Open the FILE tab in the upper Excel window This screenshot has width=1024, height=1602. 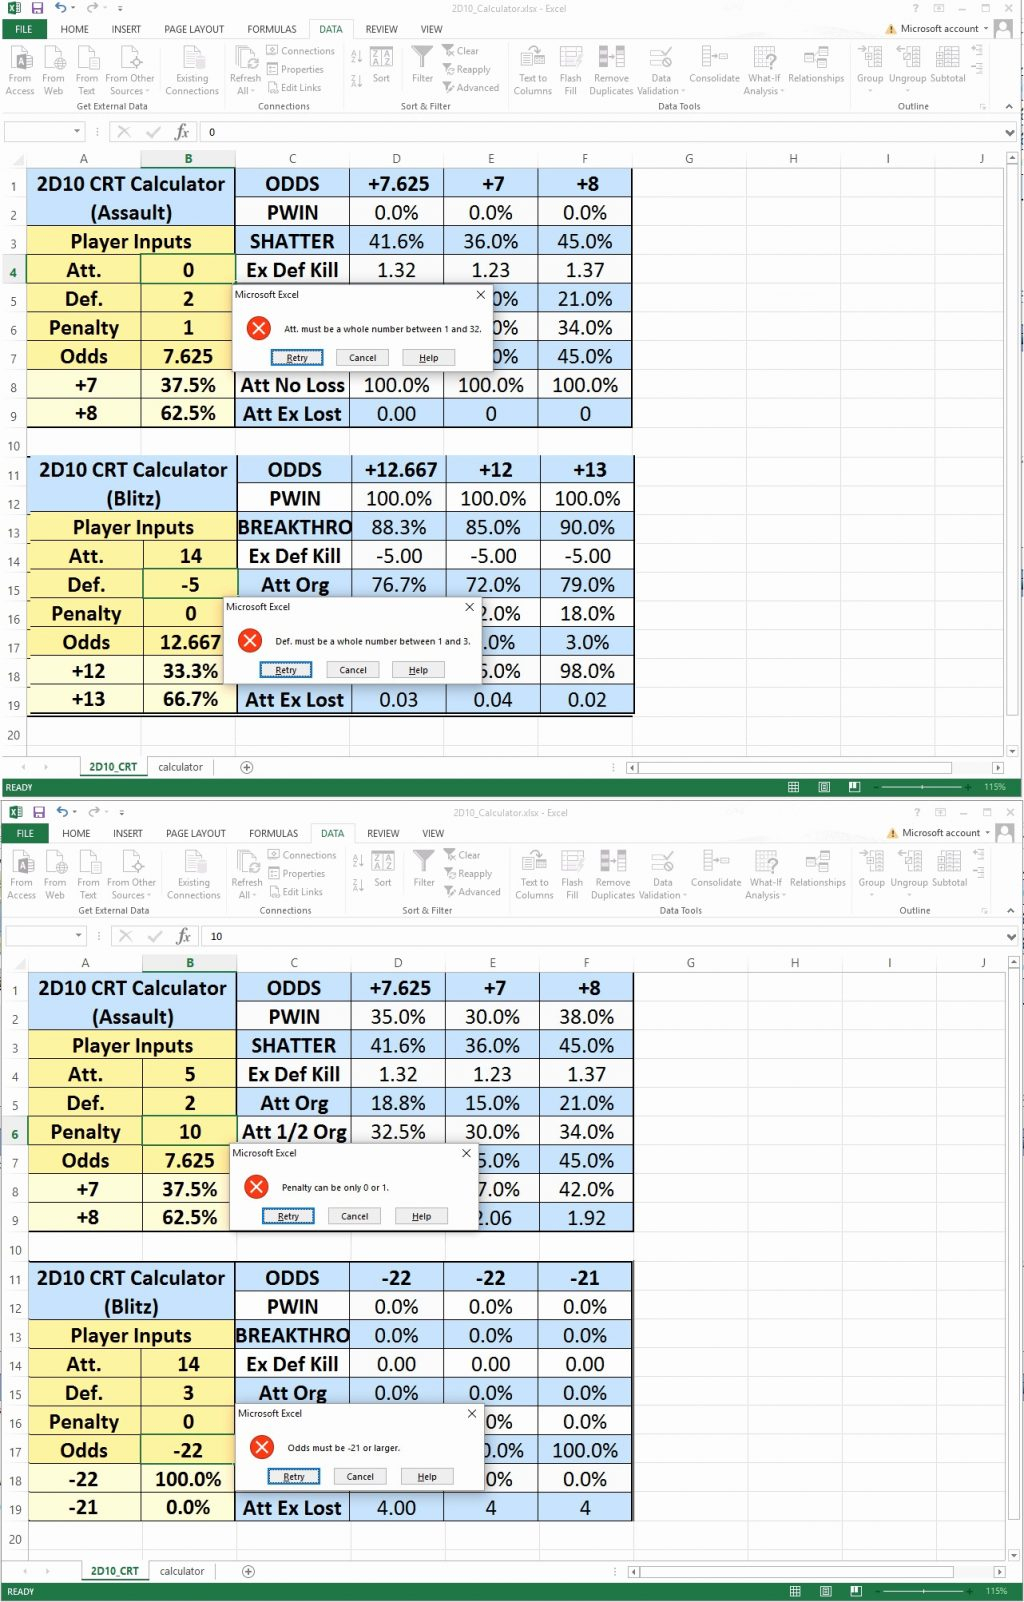coord(23,29)
